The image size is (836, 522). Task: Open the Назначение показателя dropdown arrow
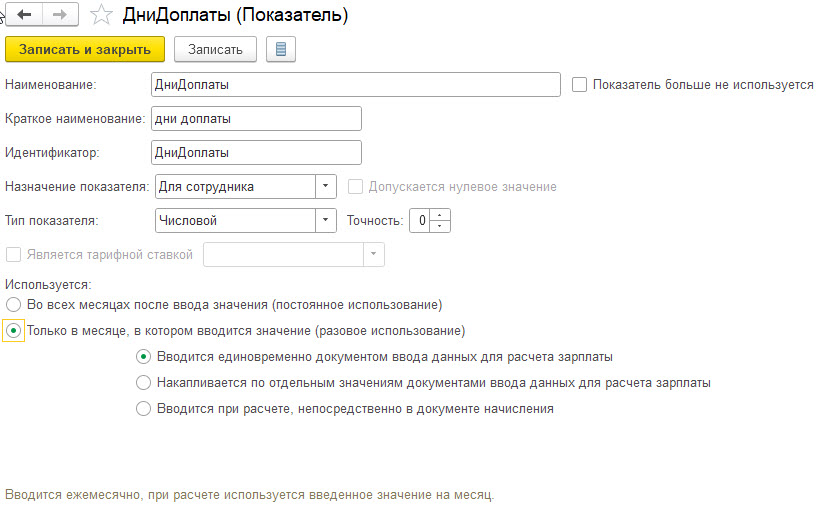[325, 187]
